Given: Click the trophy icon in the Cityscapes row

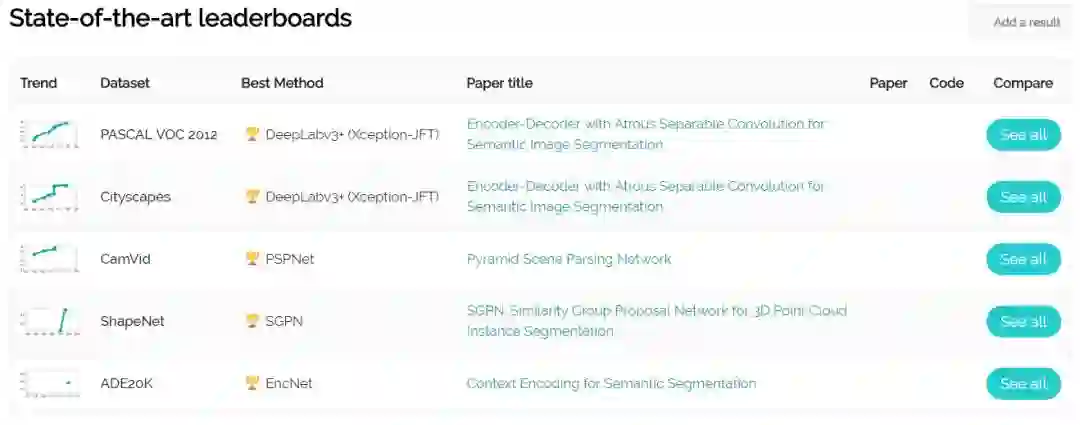Looking at the screenshot, I should point(252,197).
